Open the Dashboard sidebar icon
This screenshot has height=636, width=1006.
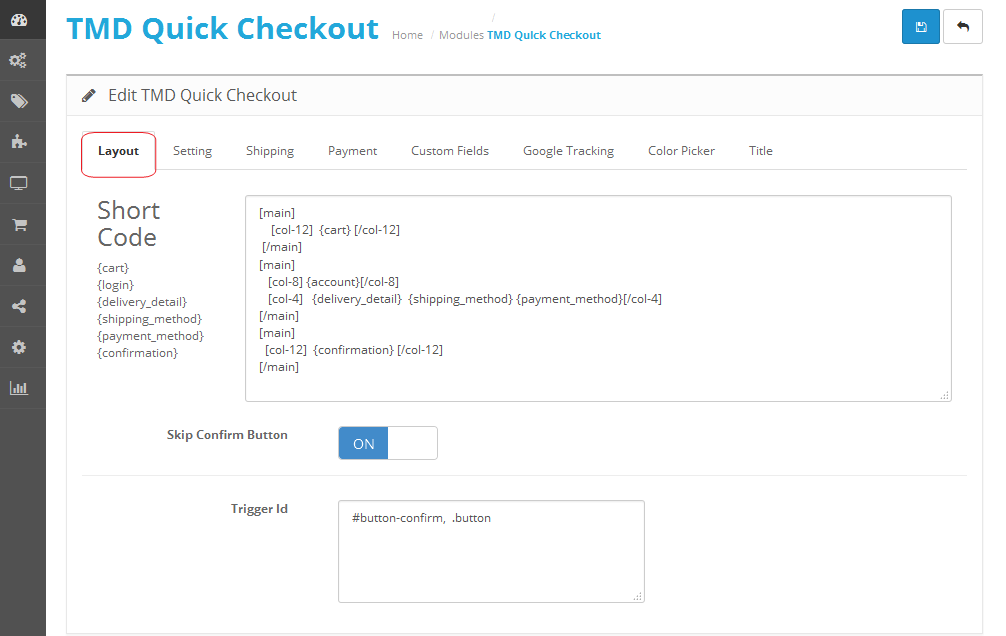click(19, 20)
